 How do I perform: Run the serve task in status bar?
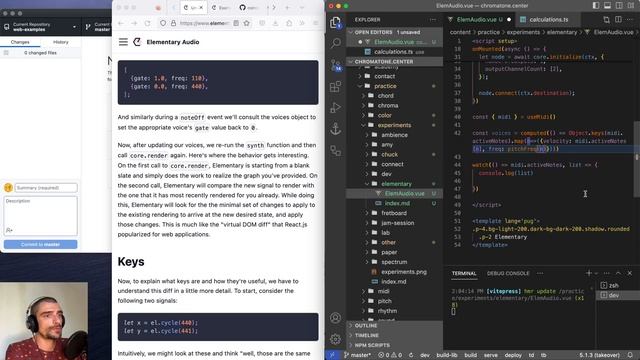coord(491,355)
